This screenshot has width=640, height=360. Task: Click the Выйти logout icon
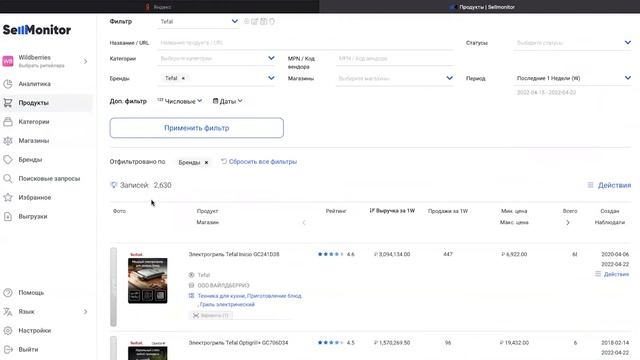(8, 349)
